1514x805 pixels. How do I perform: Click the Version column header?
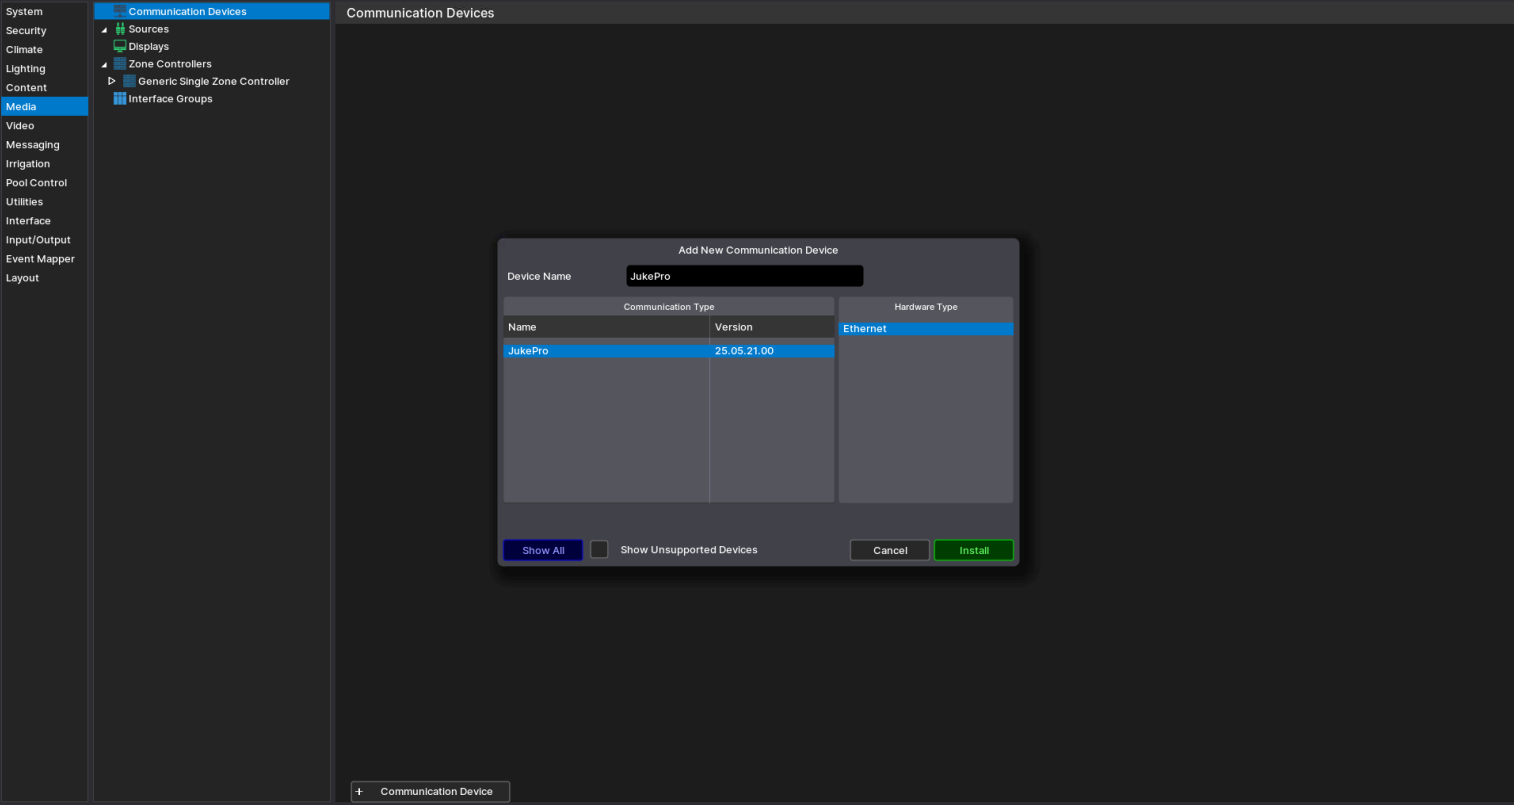[x=772, y=327]
